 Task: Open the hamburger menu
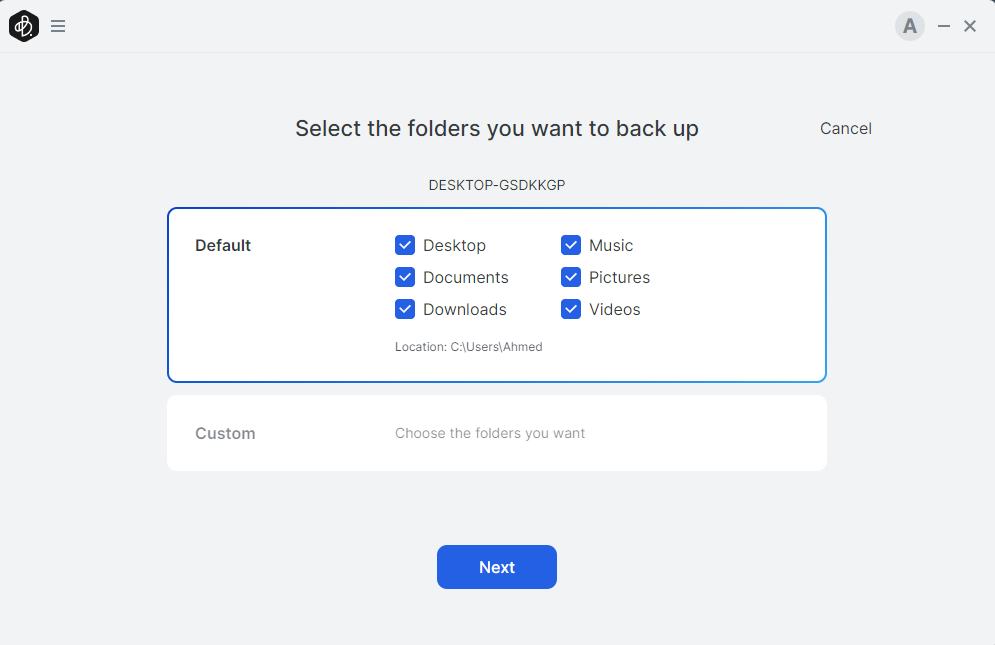pos(58,26)
